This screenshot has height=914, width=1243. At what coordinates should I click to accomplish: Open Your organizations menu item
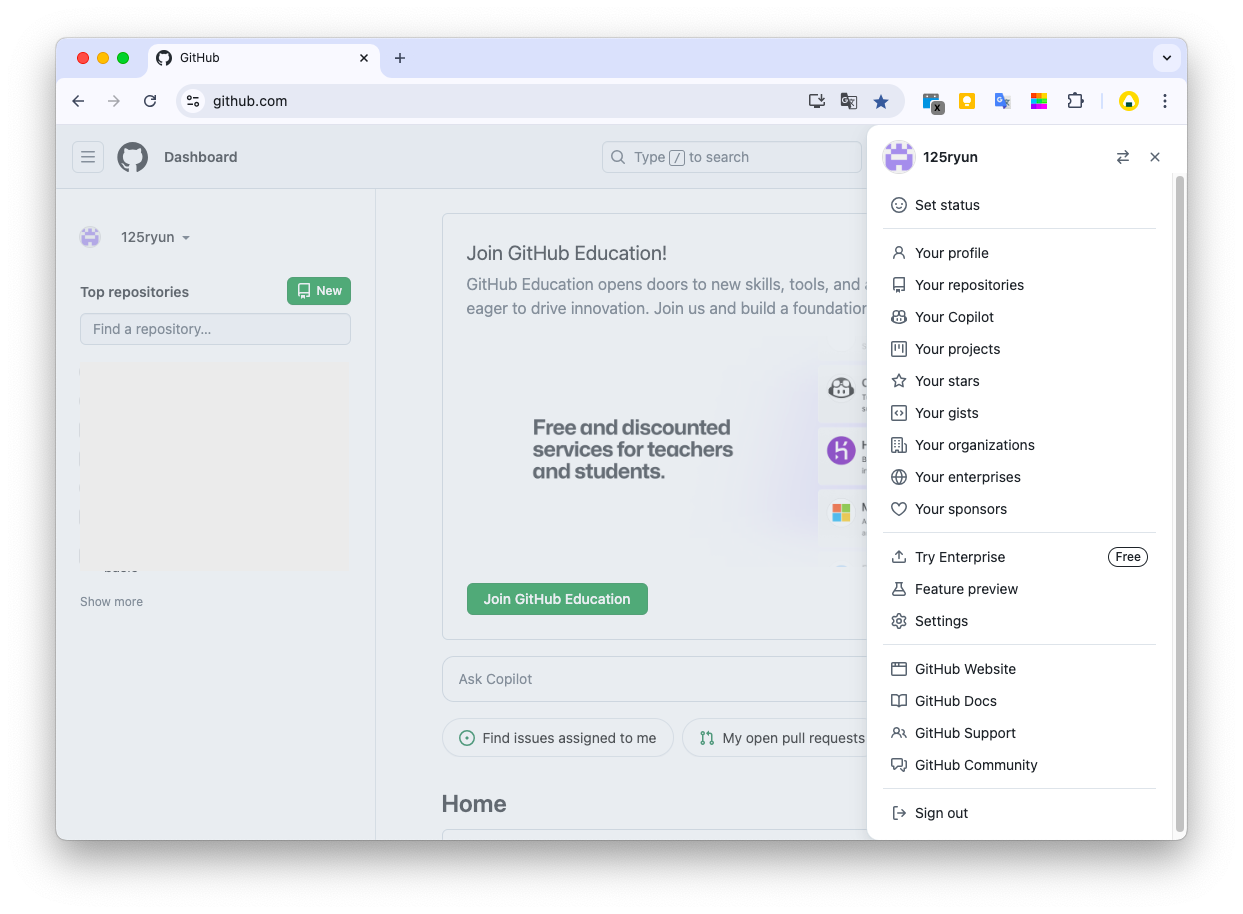1019,445
